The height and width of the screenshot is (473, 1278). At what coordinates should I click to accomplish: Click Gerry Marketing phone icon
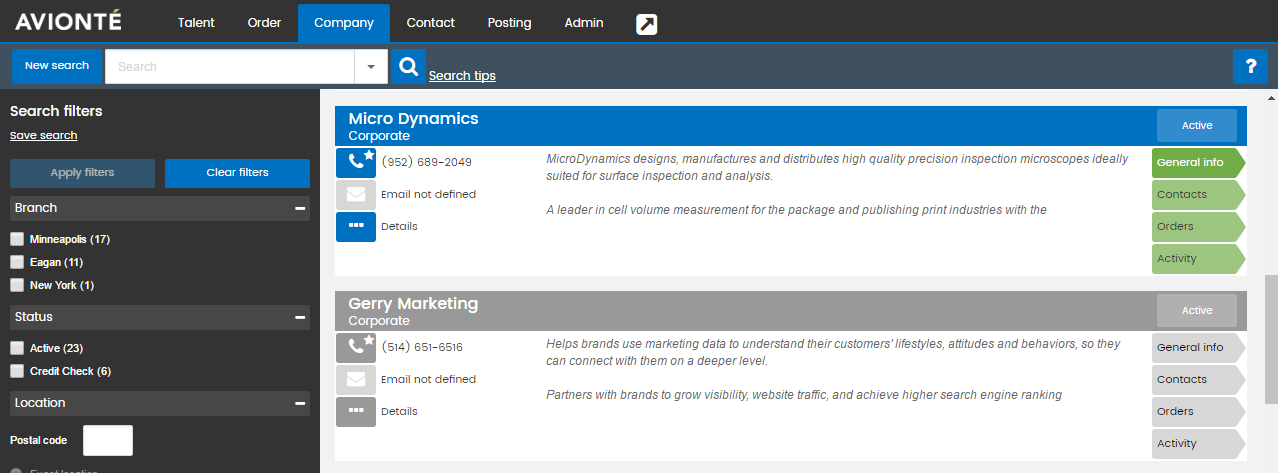[x=356, y=347]
